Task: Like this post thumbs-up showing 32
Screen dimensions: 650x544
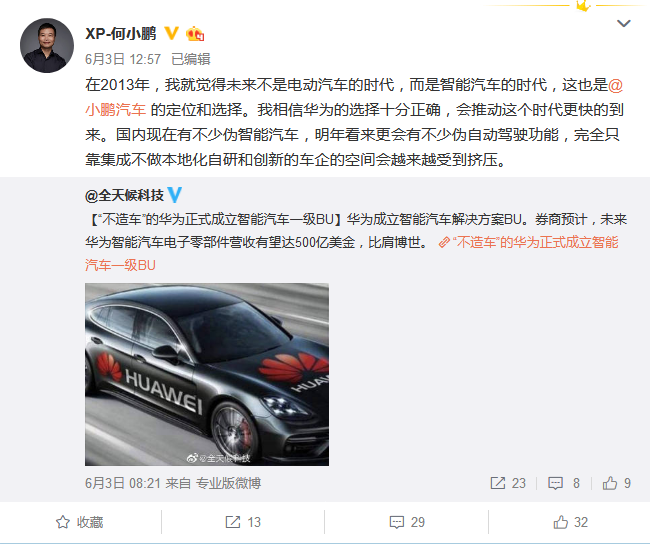Action: pos(570,522)
